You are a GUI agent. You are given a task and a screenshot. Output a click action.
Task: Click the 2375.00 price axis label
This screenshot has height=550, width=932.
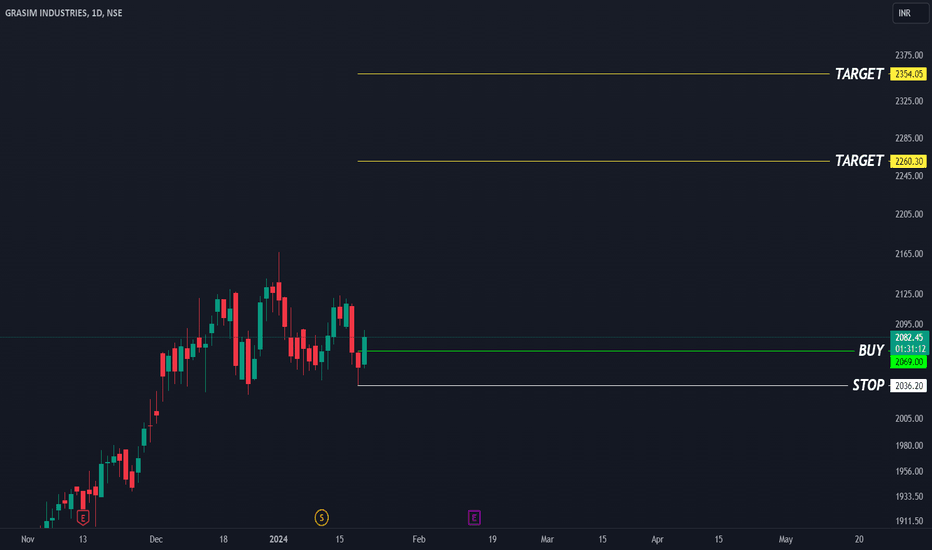(x=909, y=55)
